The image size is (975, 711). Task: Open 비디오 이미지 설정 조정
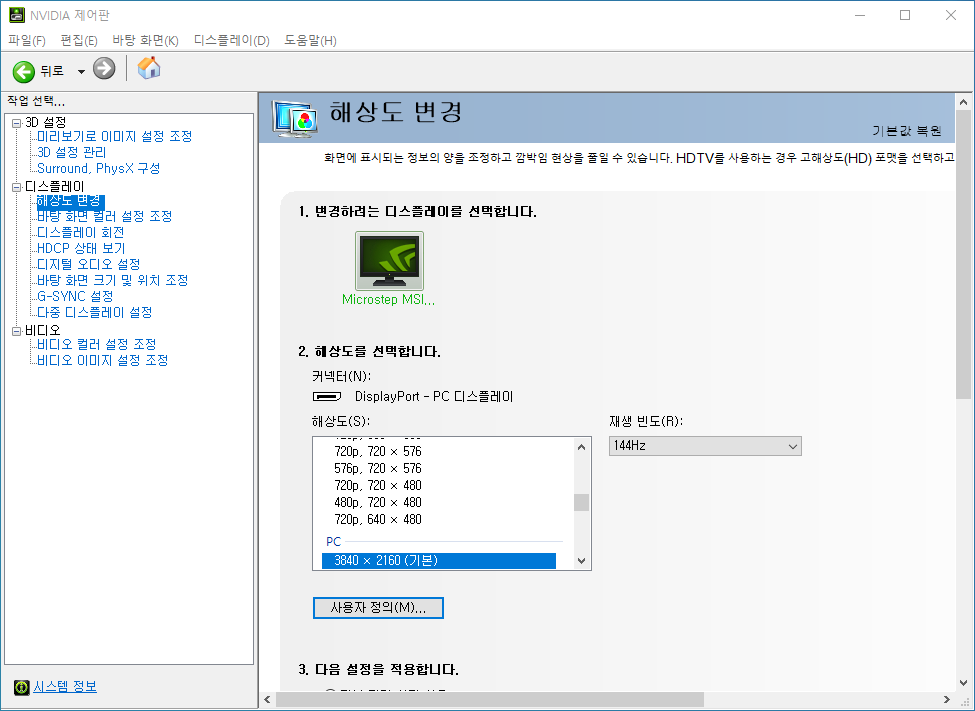pos(103,361)
